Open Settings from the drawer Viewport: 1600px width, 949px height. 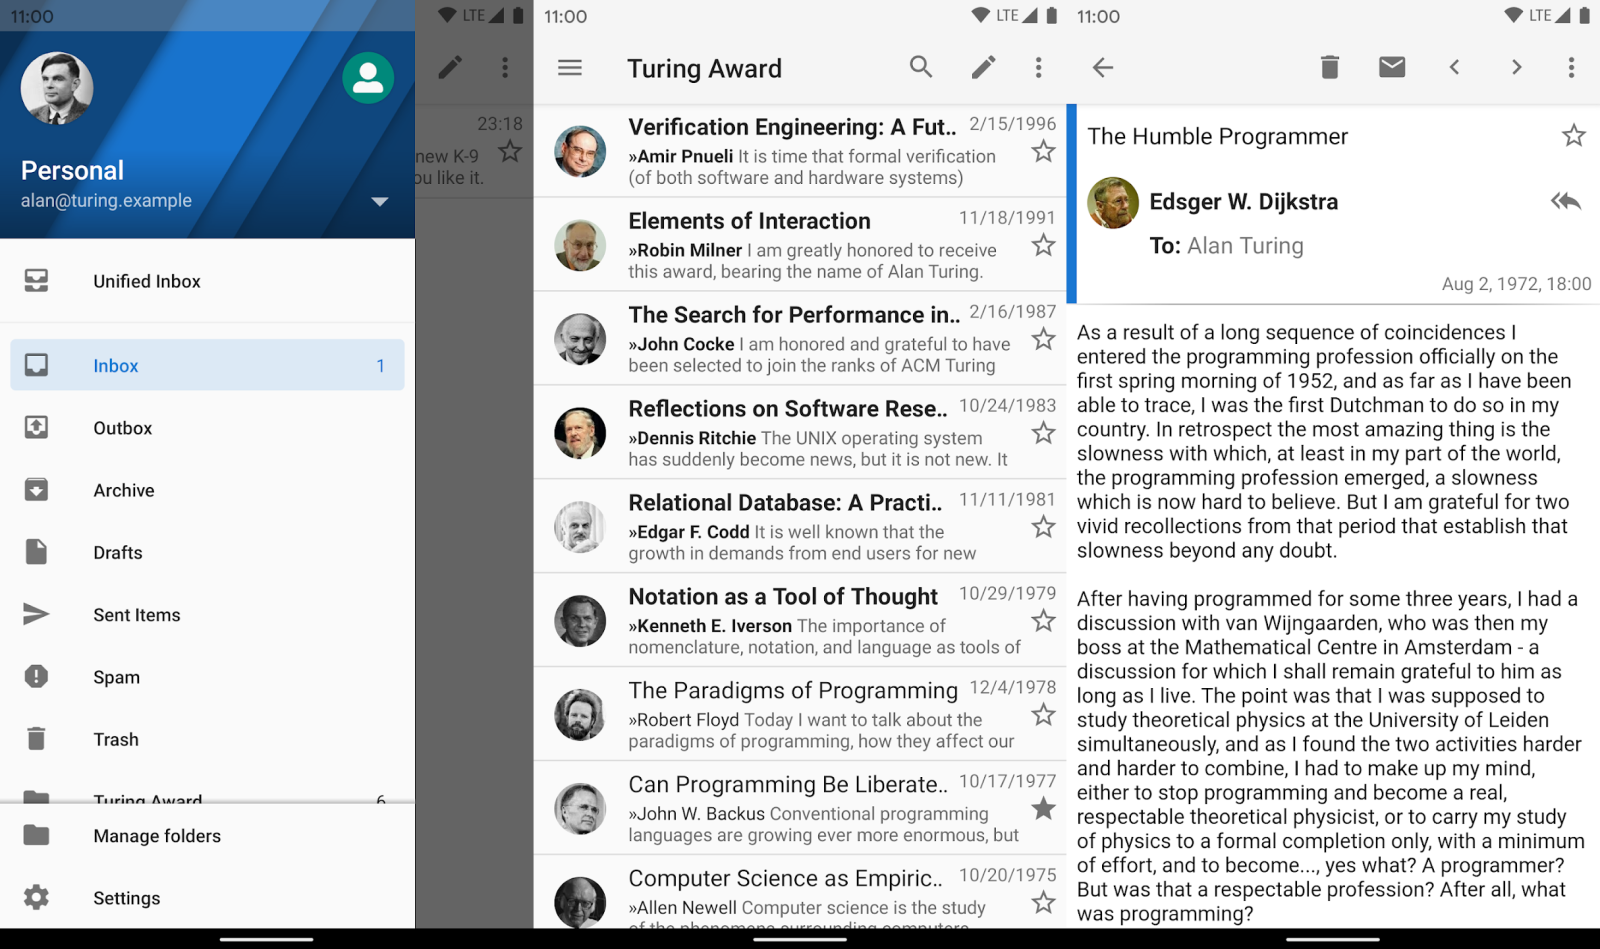pos(127,898)
